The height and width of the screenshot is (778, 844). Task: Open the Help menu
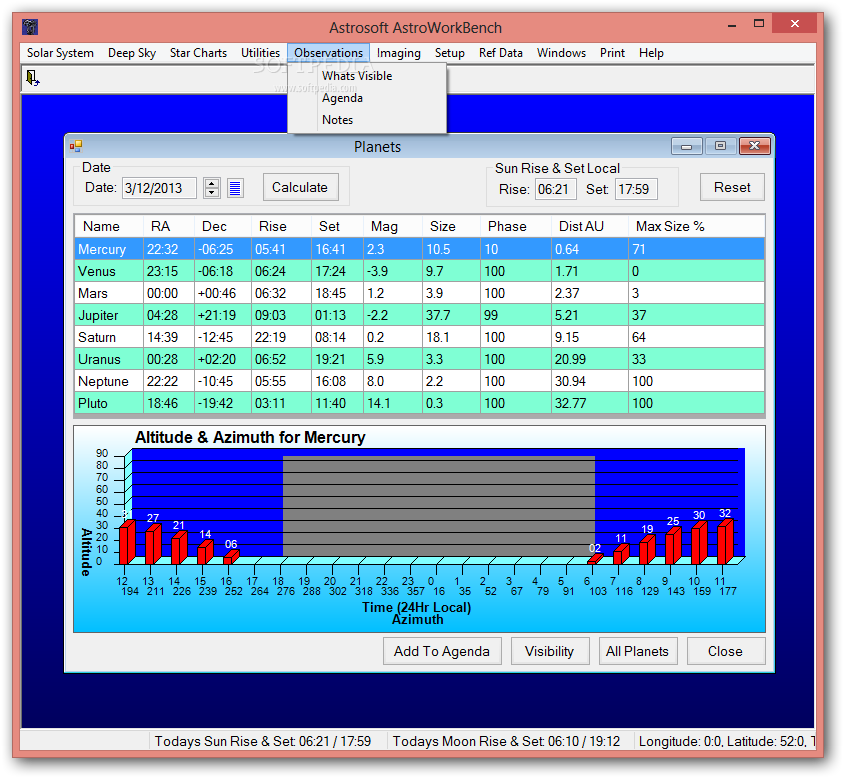[x=651, y=53]
